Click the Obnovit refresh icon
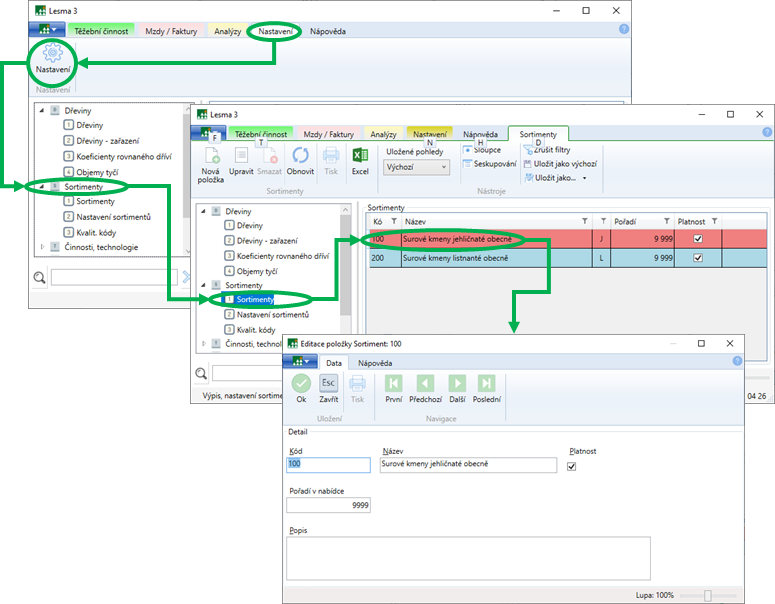 (300, 155)
